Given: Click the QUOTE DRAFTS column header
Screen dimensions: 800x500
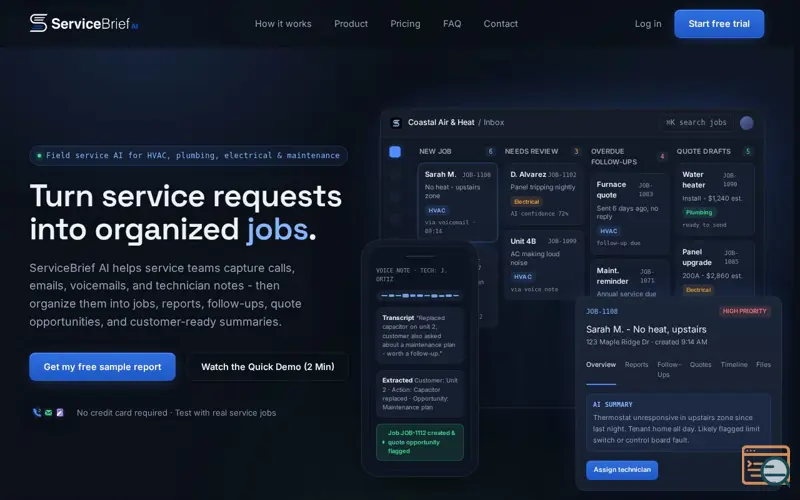Looking at the screenshot, I should [704, 152].
